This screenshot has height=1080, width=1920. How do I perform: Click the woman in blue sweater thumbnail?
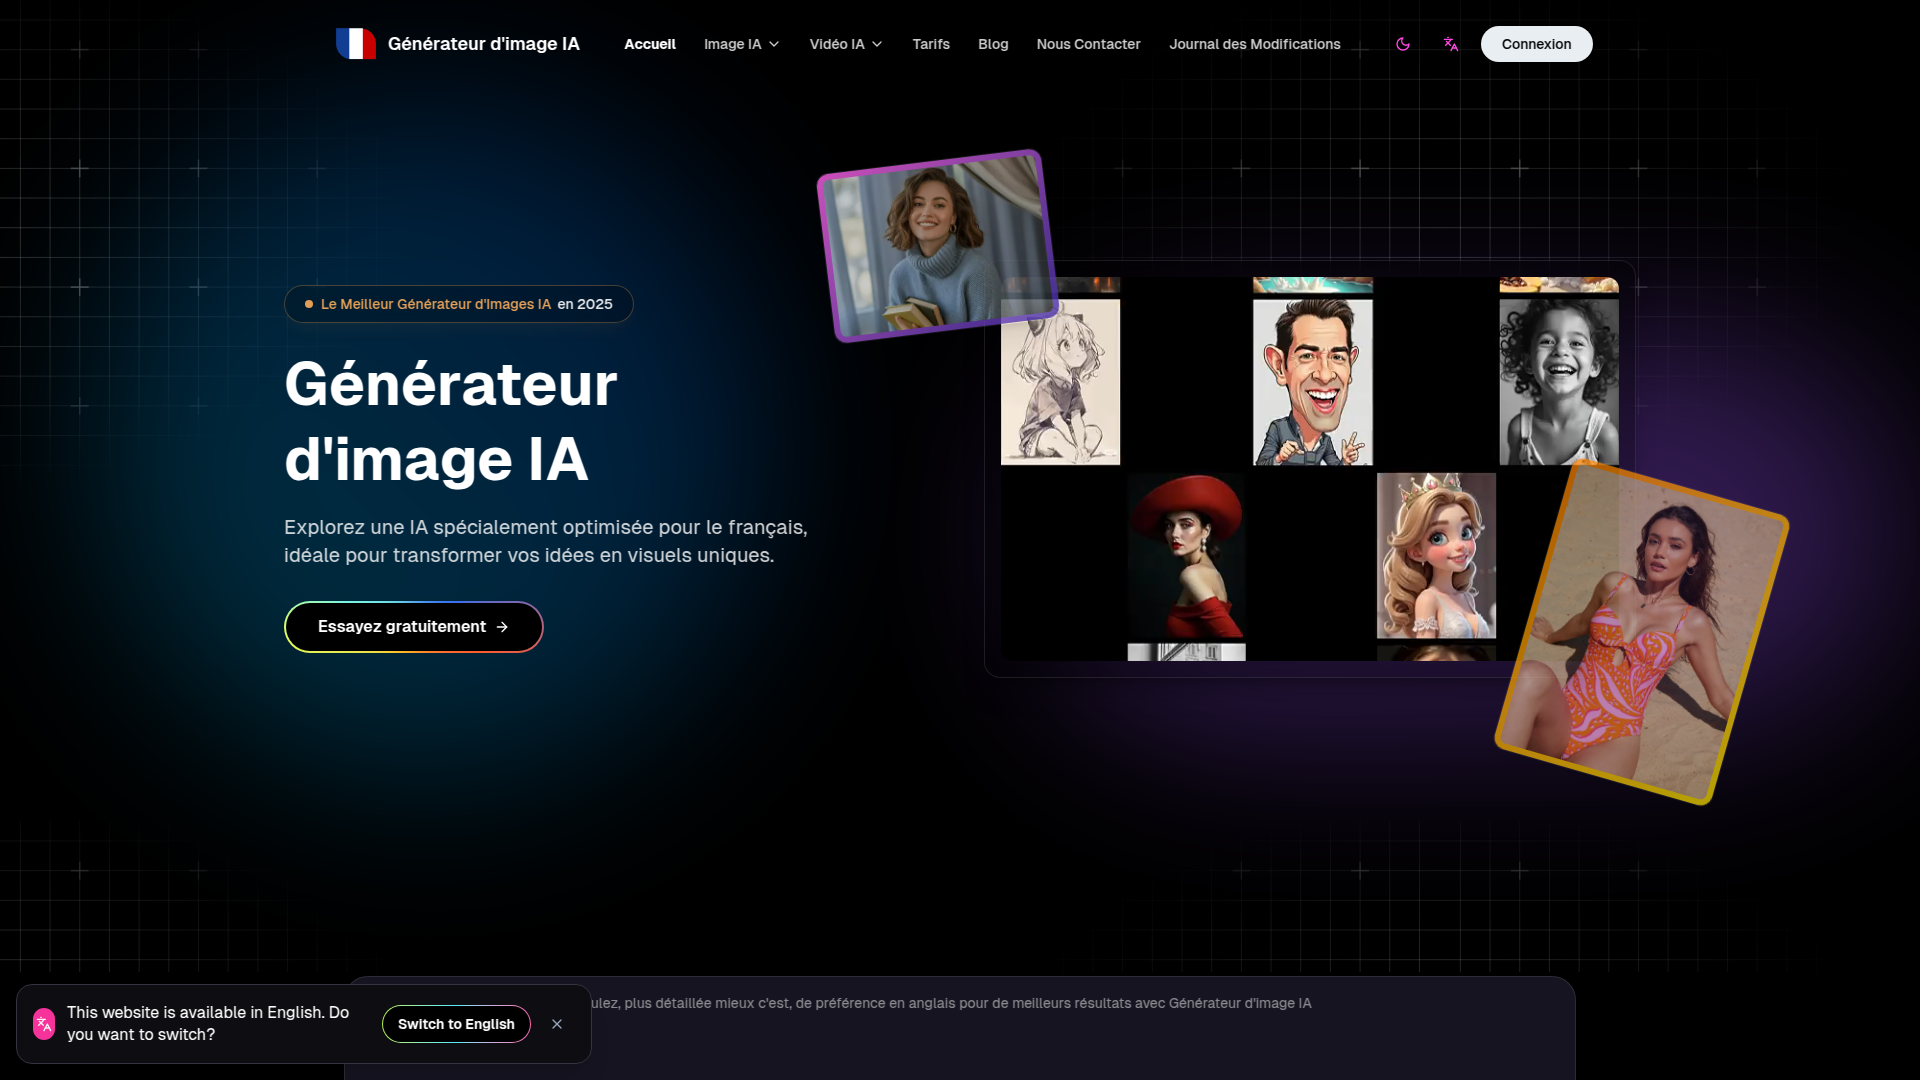(937, 245)
